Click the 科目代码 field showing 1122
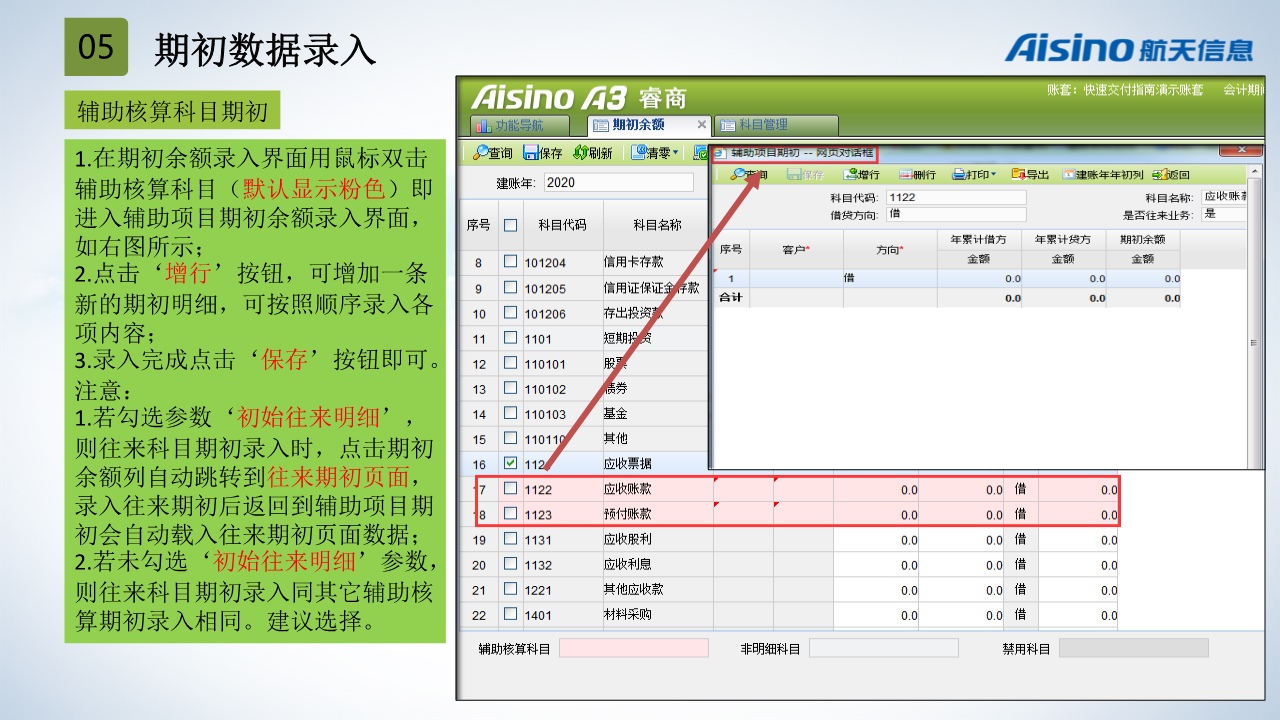This screenshot has width=1280, height=720. [955, 197]
